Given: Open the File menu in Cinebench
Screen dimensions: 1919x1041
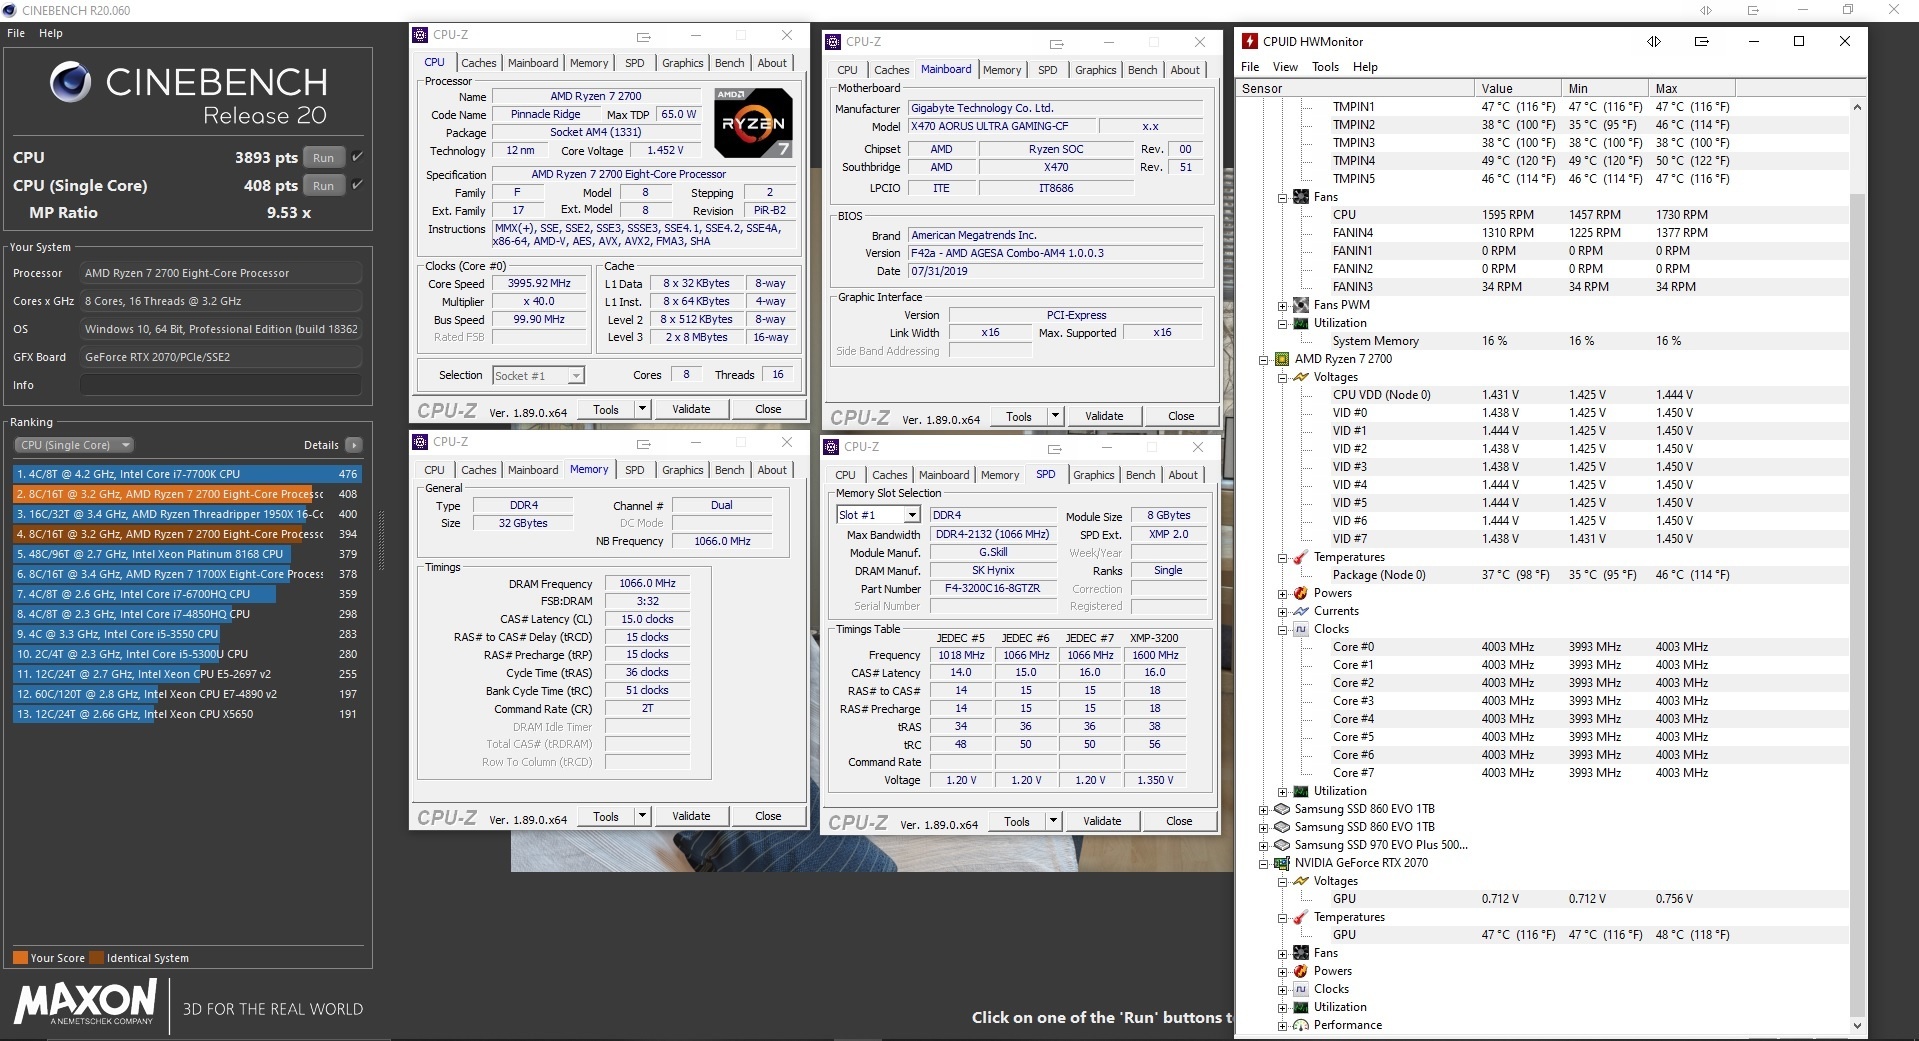Looking at the screenshot, I should pos(16,33).
